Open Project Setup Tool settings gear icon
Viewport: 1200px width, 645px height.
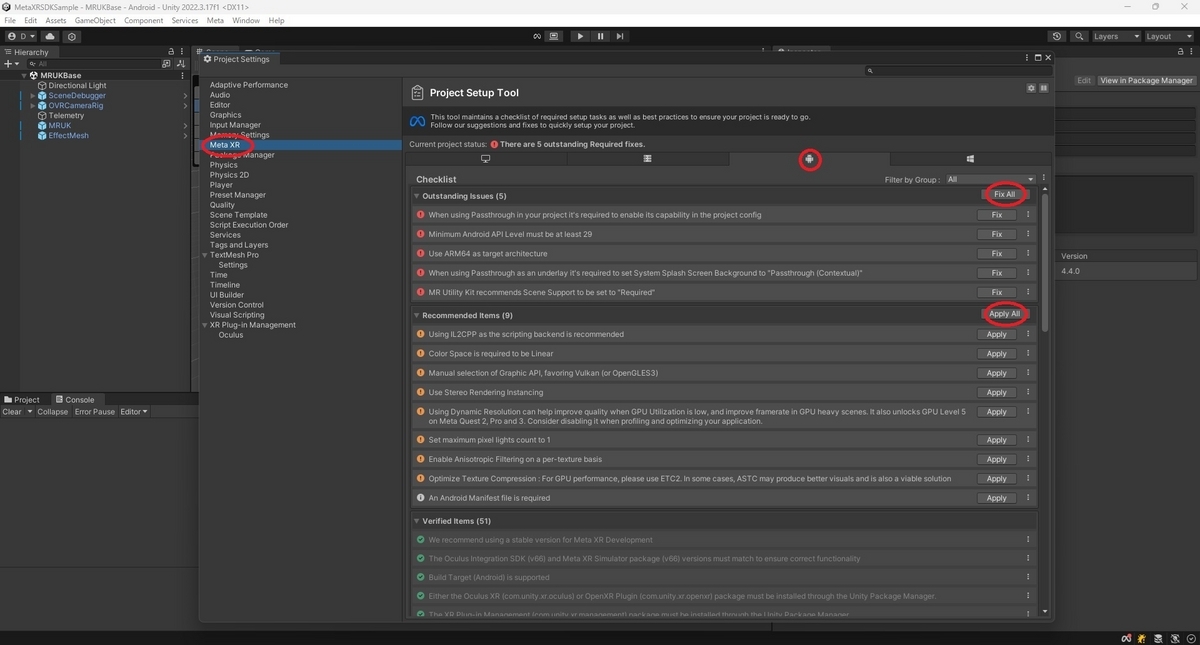[1031, 88]
